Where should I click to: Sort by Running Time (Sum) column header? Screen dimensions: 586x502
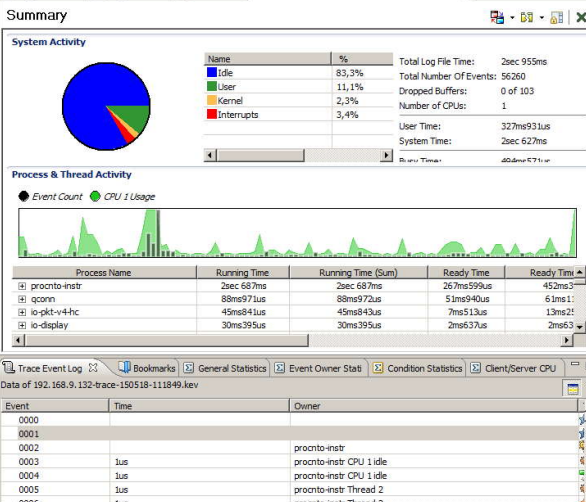click(x=358, y=272)
